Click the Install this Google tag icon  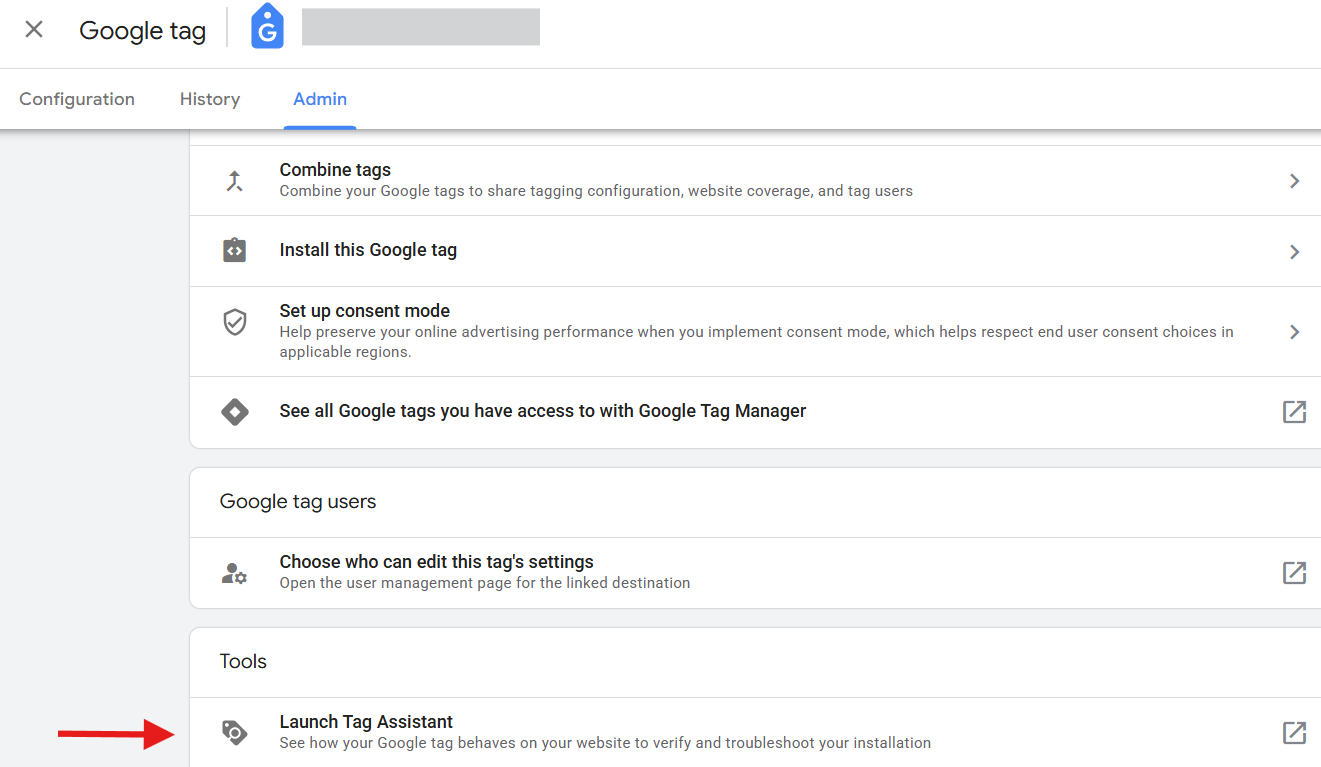[x=235, y=250]
